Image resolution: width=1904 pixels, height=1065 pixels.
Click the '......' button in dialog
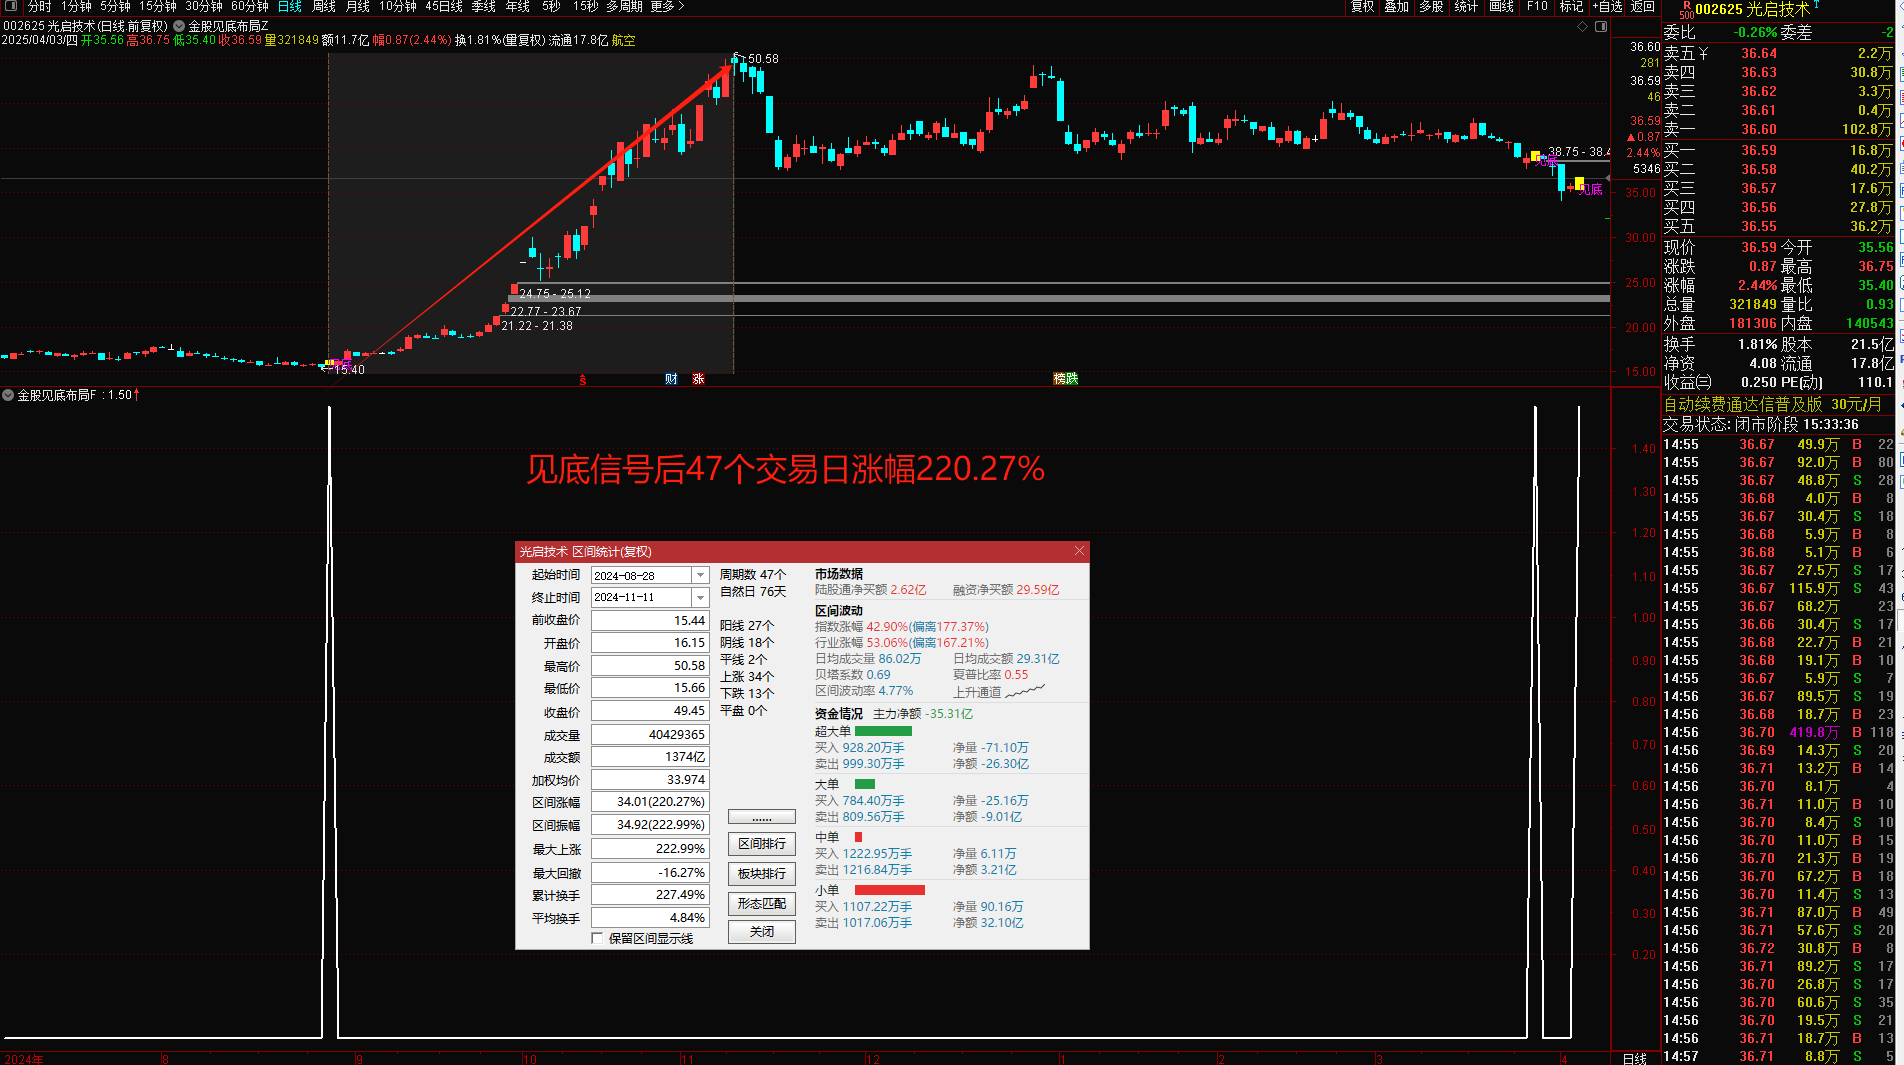click(762, 817)
